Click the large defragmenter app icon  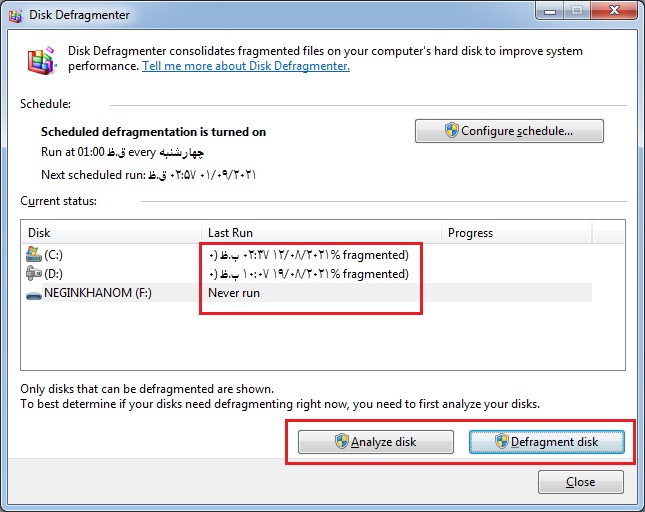[x=41, y=60]
